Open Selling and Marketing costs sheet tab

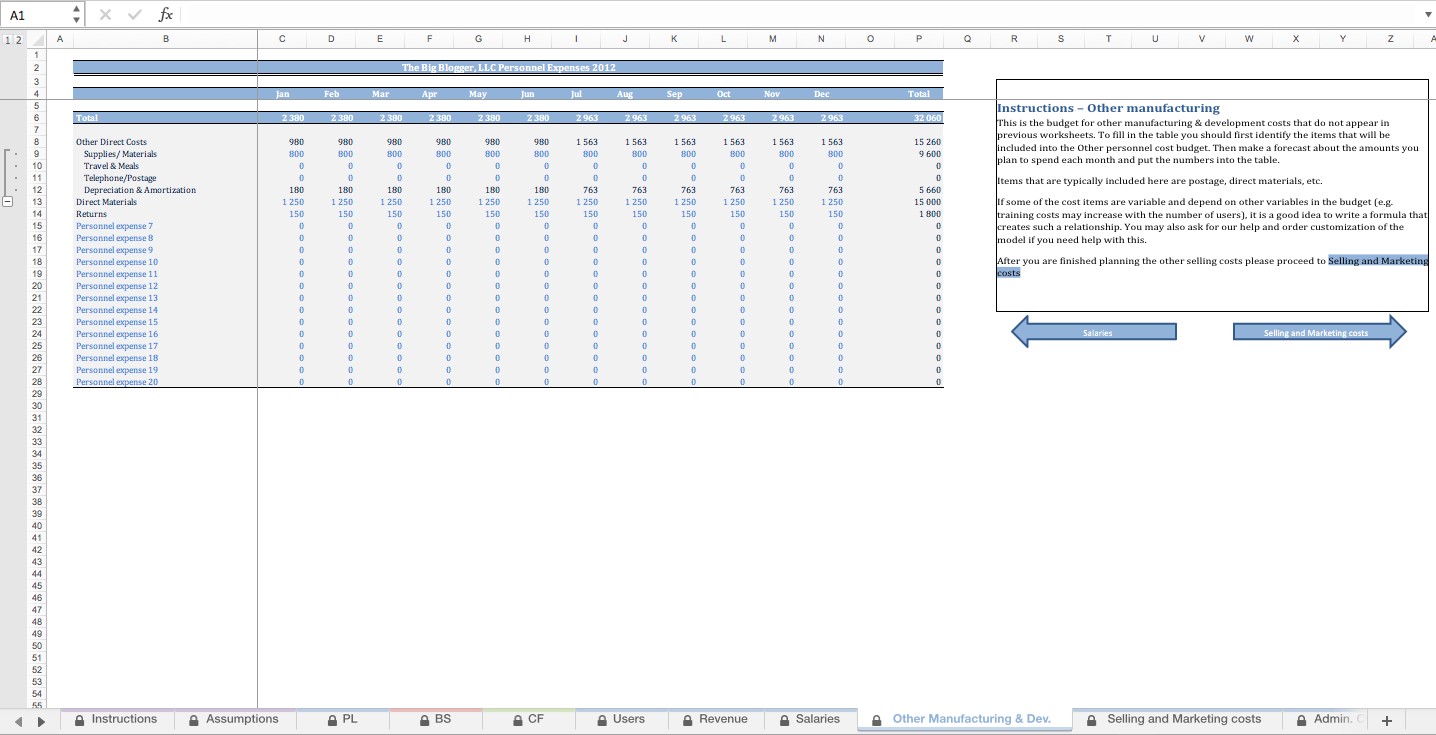pyautogui.click(x=1175, y=719)
